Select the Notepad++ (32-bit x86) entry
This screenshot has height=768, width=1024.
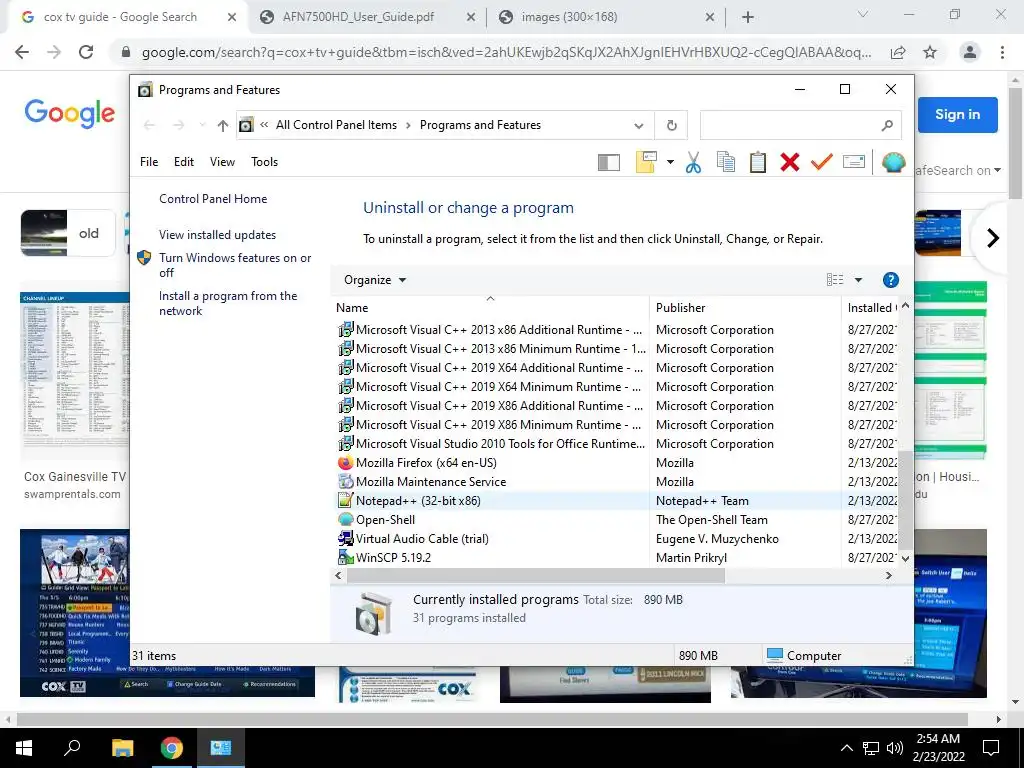(617, 501)
